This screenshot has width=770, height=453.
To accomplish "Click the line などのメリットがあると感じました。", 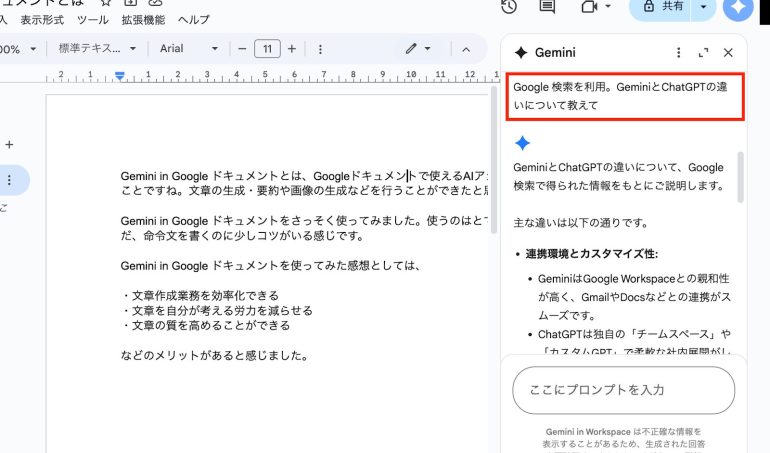I will [x=215, y=355].
